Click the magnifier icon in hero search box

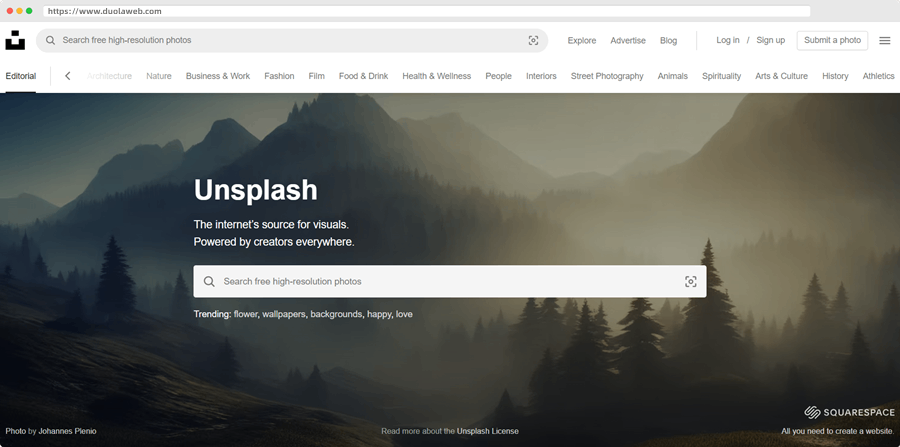pos(209,281)
